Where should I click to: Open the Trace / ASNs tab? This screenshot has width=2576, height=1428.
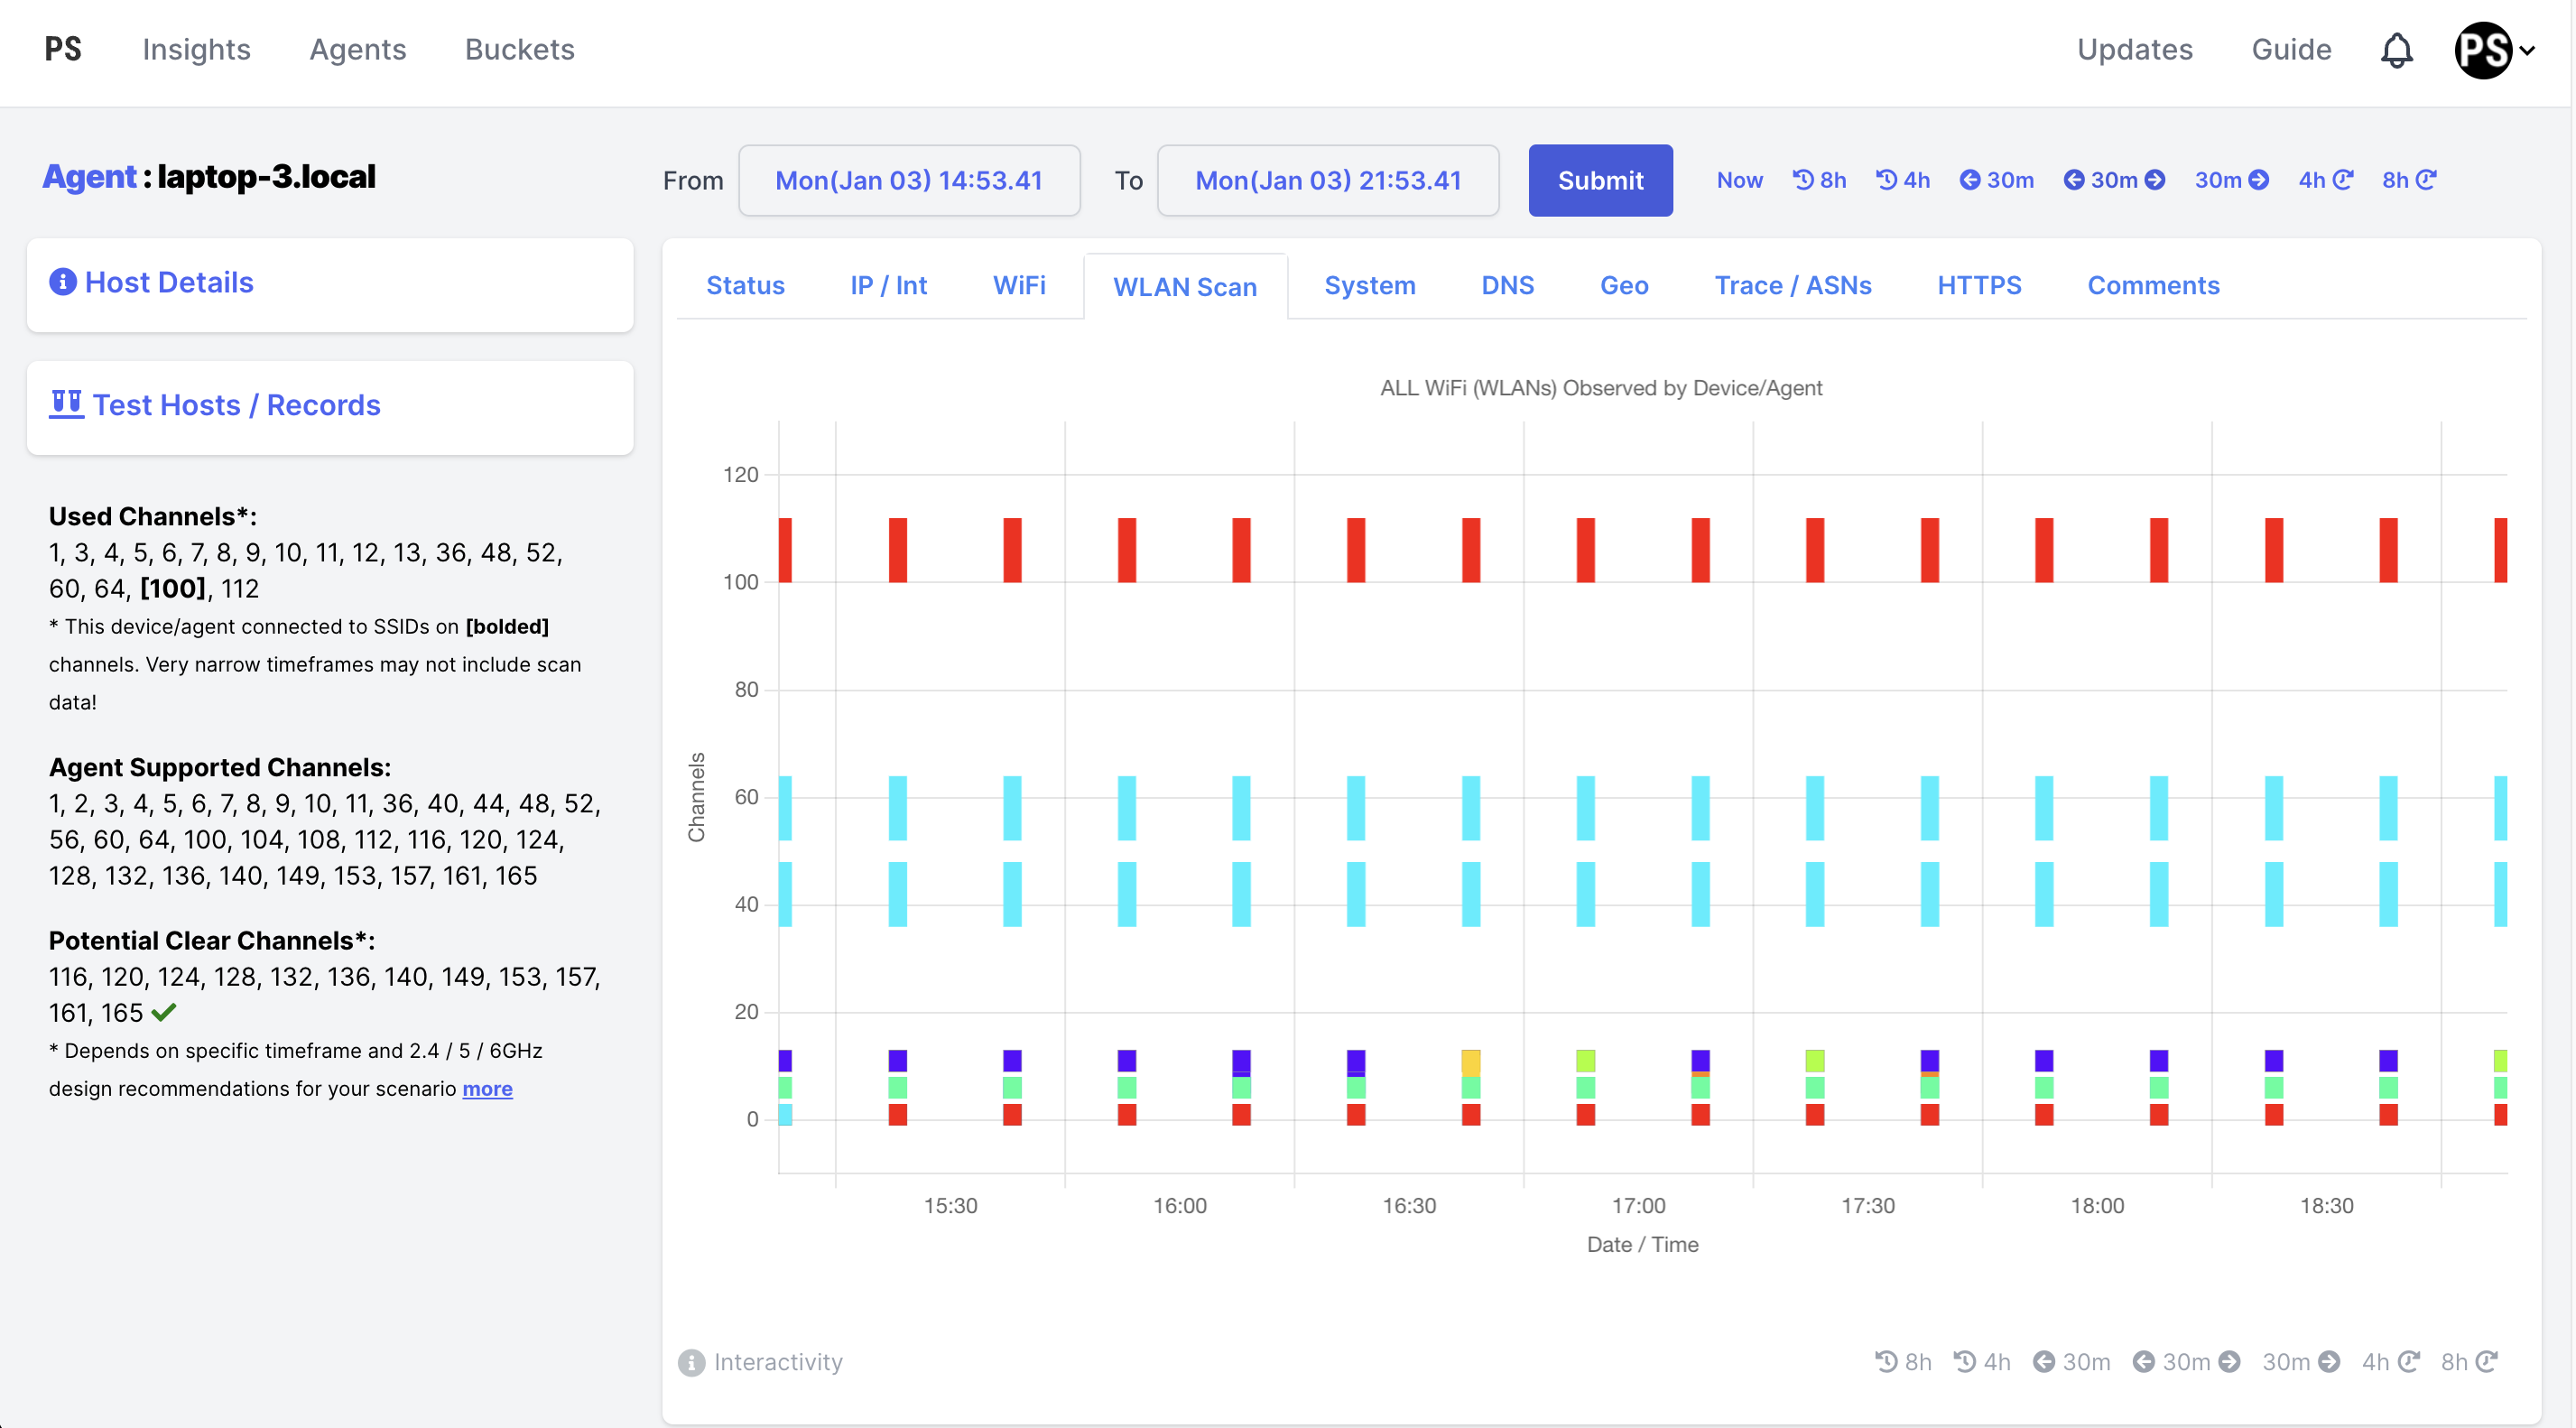point(1792,285)
